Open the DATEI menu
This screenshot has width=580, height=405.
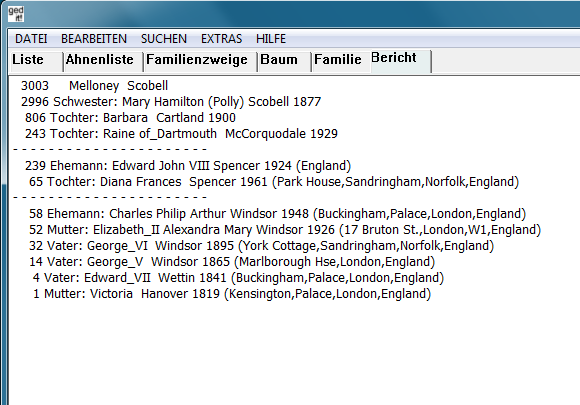[31, 39]
